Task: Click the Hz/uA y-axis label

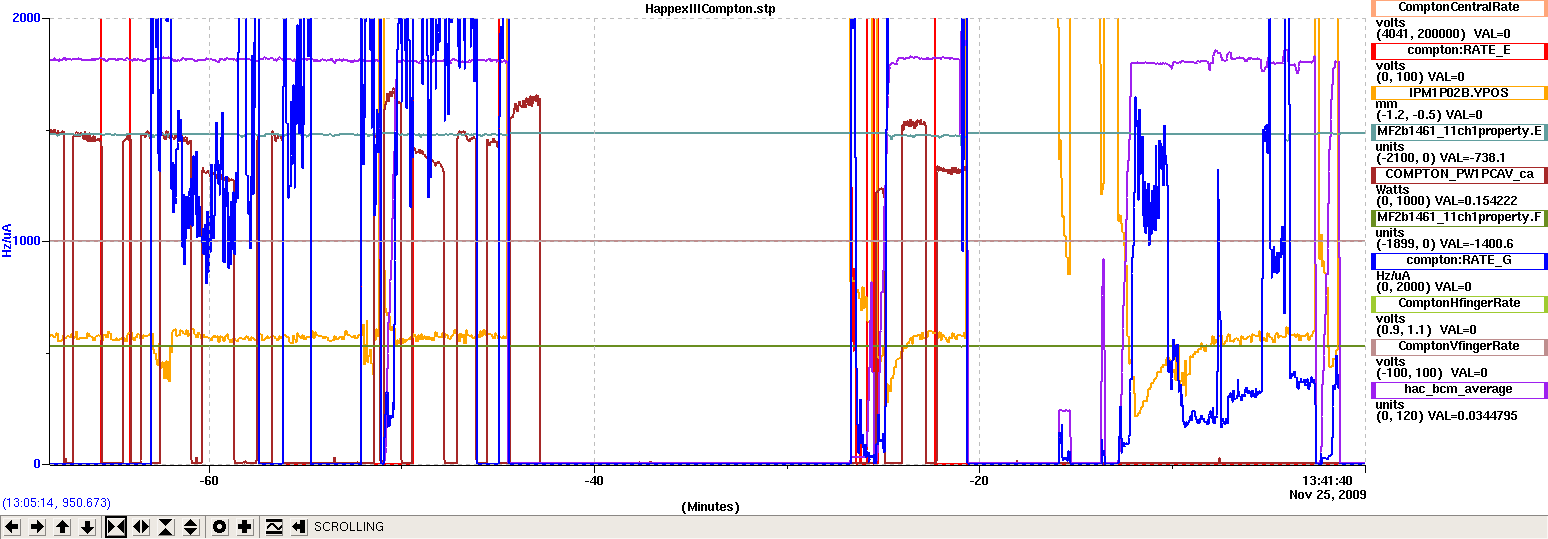Action: coord(7,241)
